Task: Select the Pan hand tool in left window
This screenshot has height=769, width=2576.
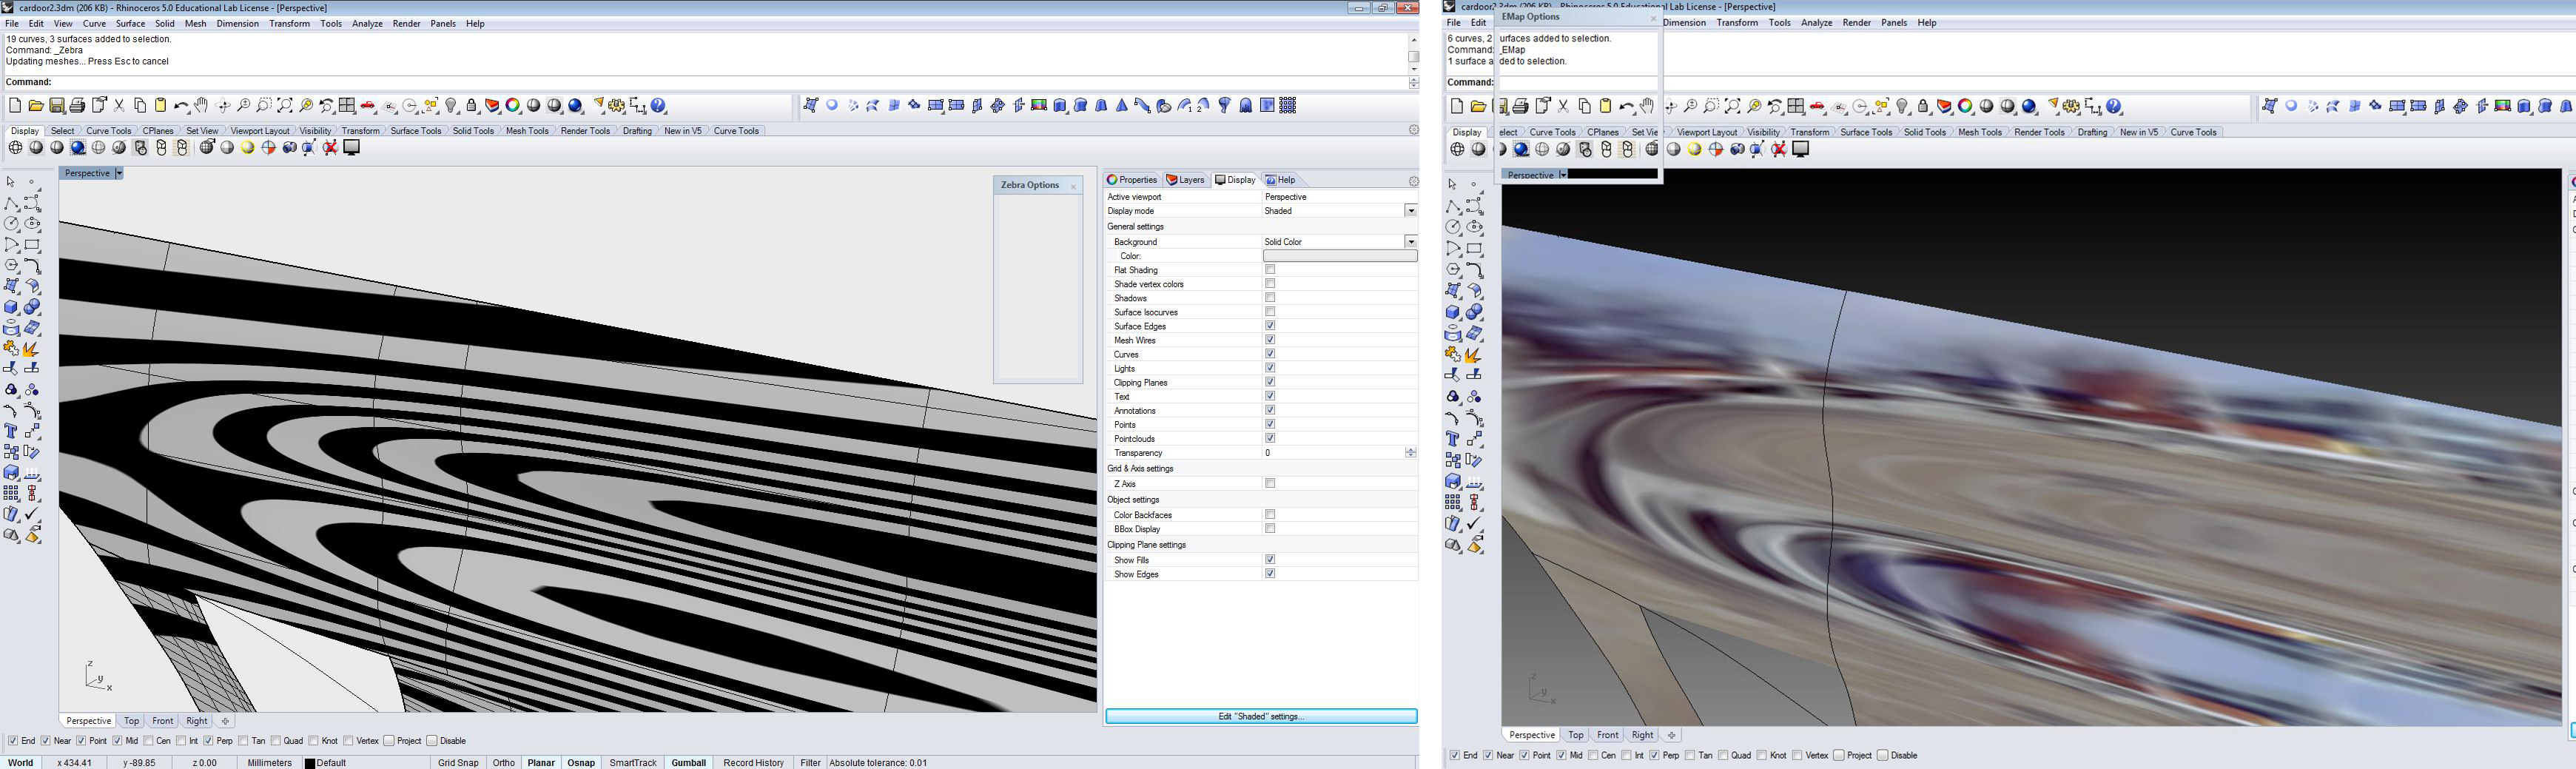Action: (x=202, y=105)
